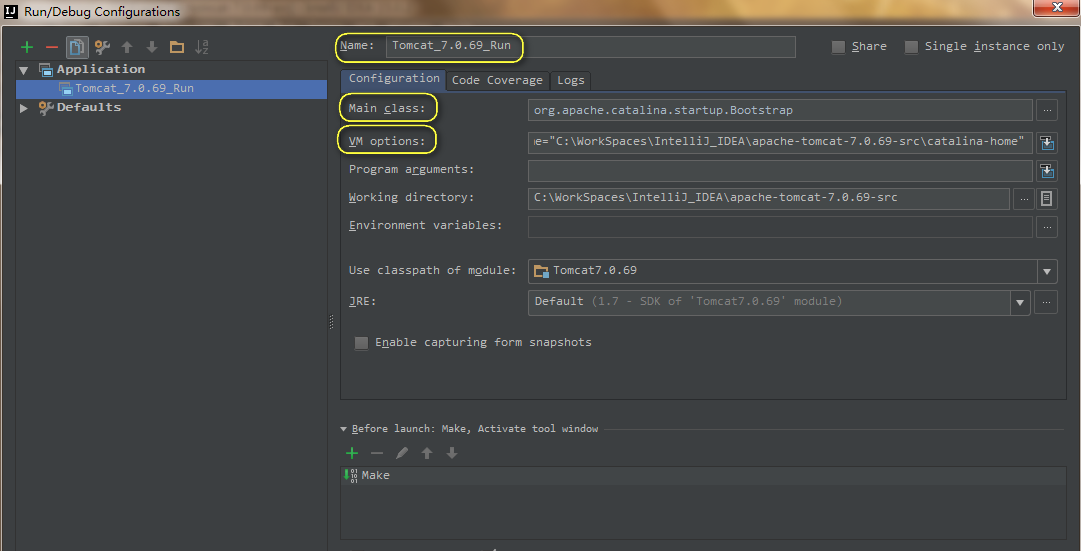
Task: Open edit defaults wrench icon
Action: (102, 47)
